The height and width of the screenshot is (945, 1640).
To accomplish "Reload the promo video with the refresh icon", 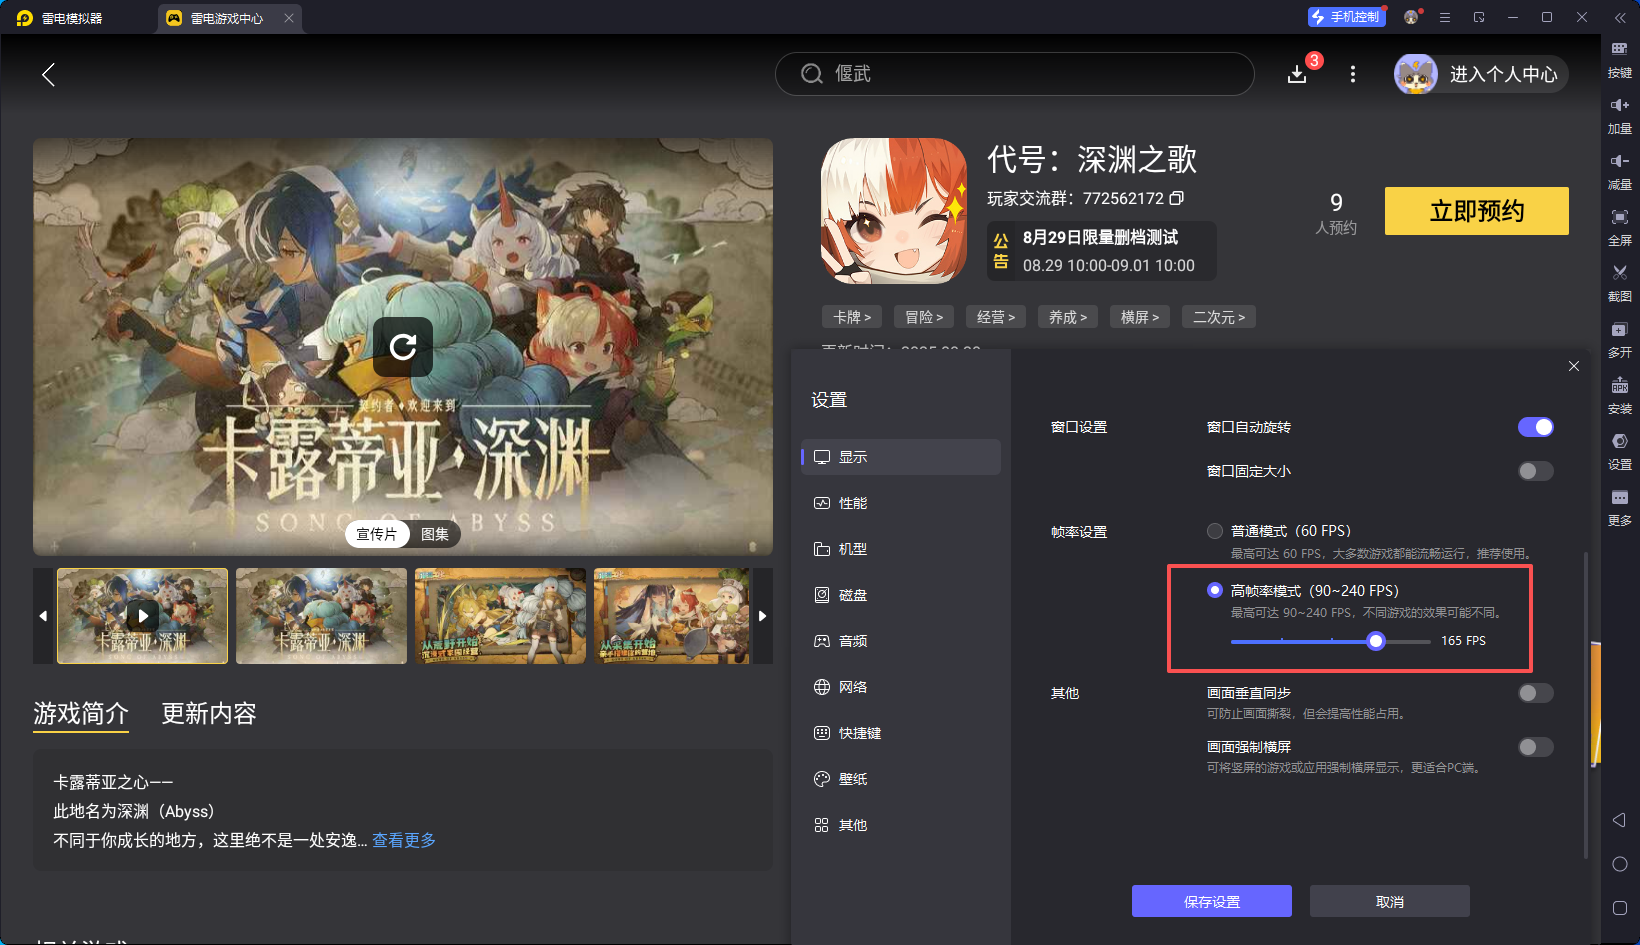I will [x=403, y=347].
